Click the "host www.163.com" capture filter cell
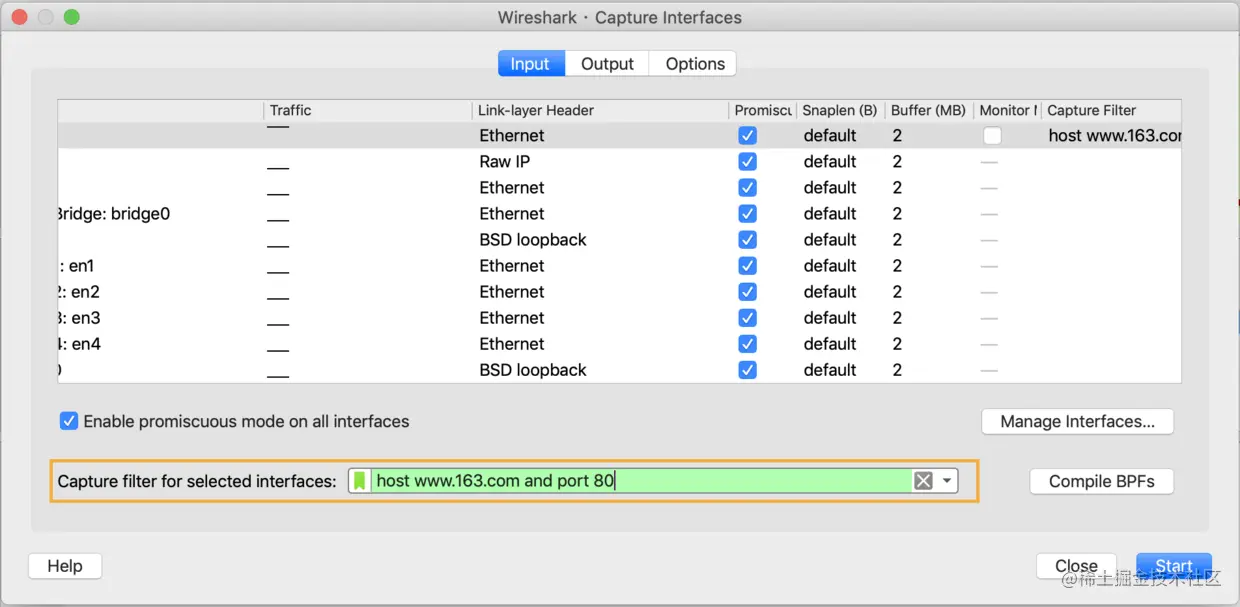The height and width of the screenshot is (607, 1240). coord(1114,136)
